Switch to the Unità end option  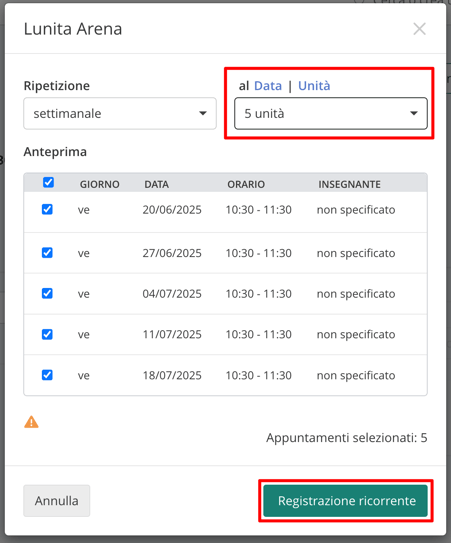pos(314,86)
